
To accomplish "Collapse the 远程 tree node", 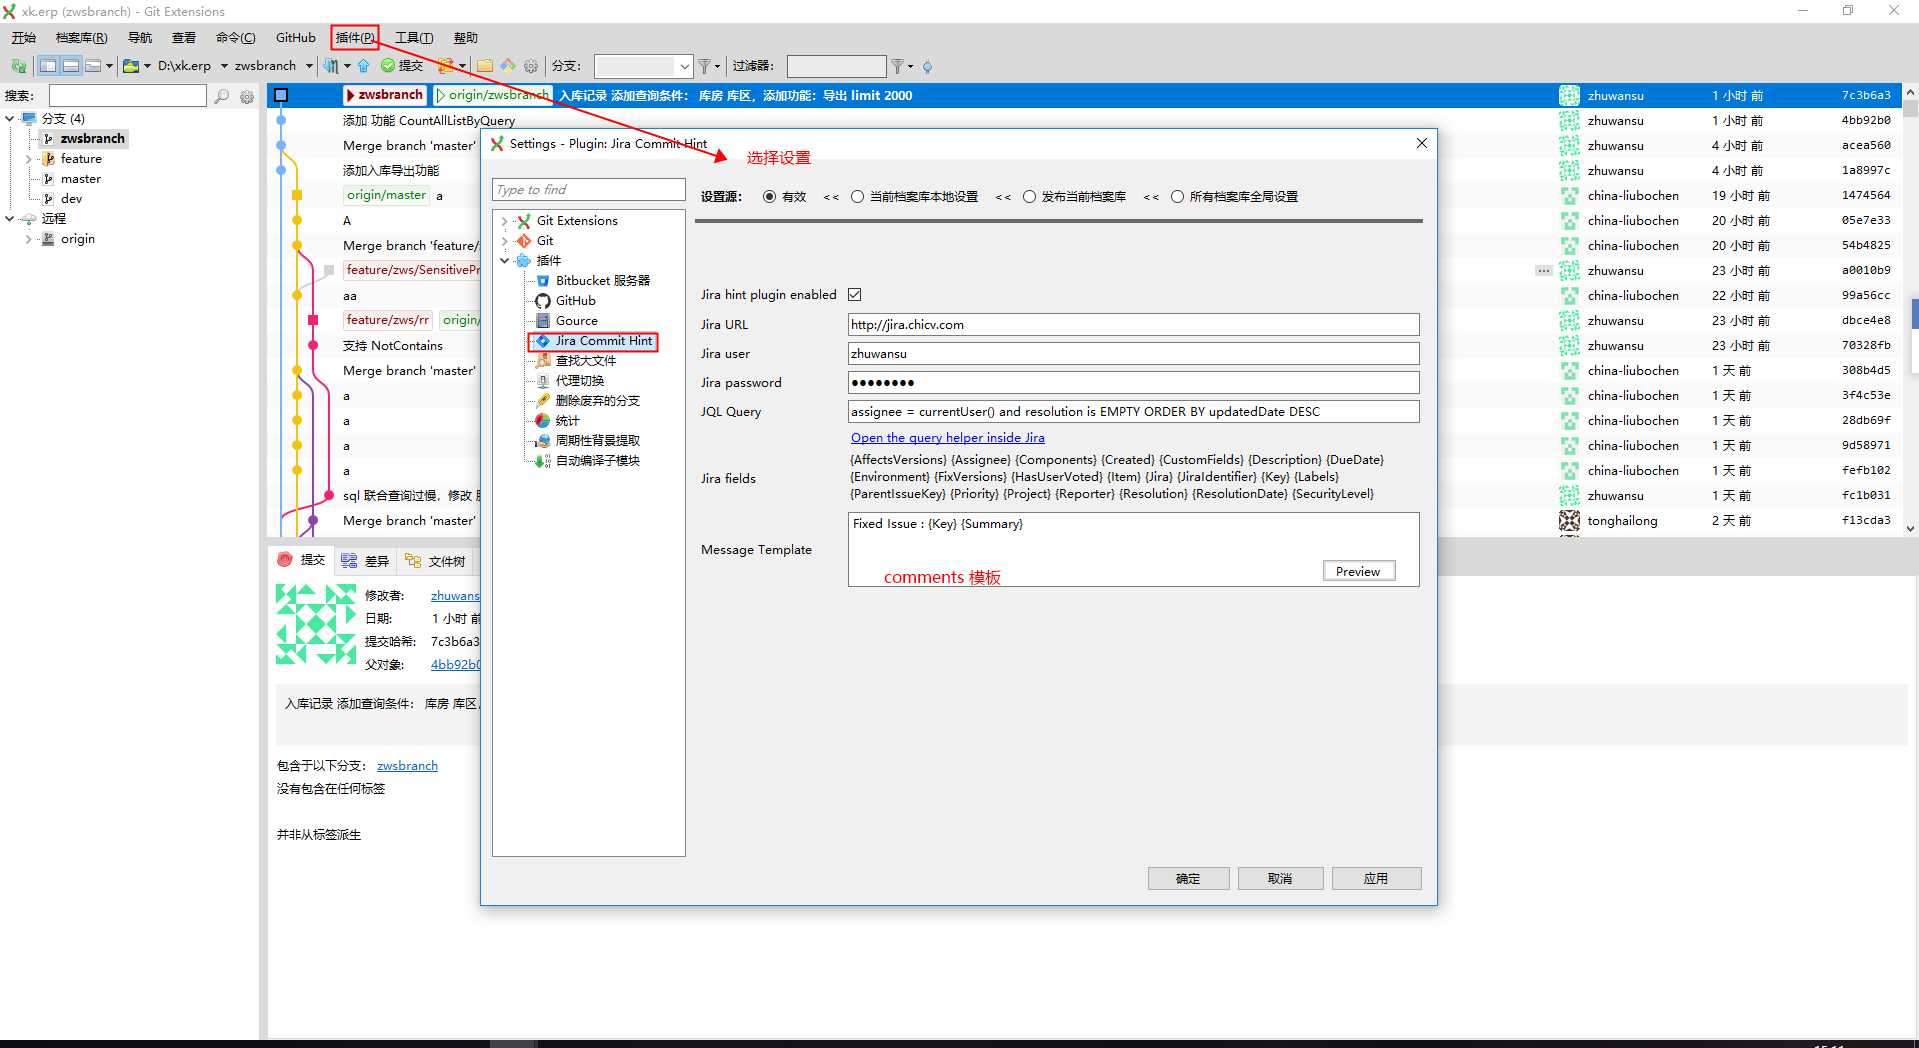I will click(x=10, y=218).
